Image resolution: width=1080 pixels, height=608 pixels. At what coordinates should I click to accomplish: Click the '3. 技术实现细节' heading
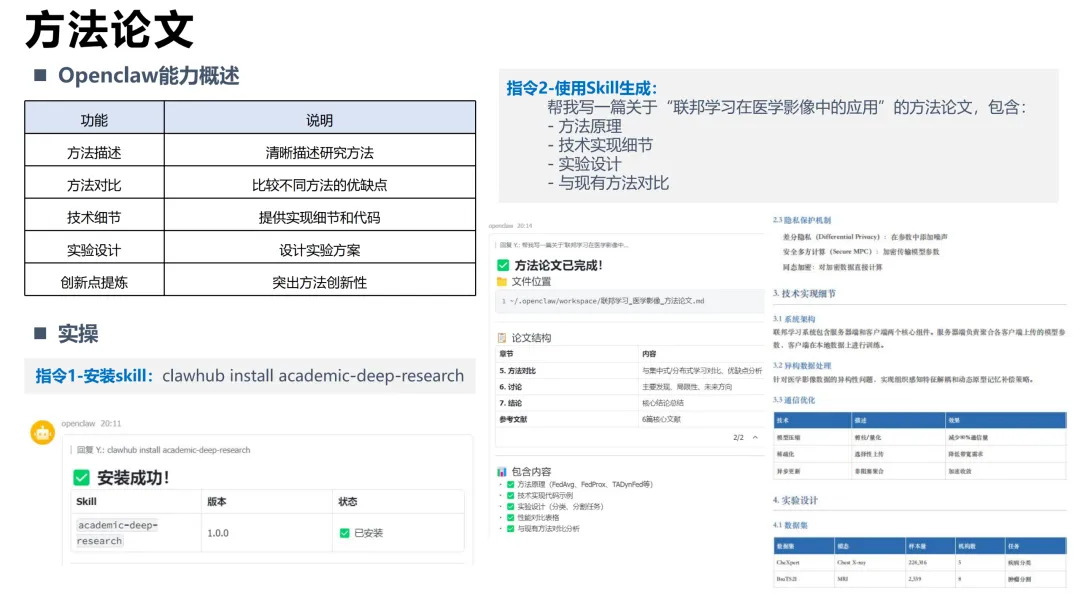coord(804,293)
